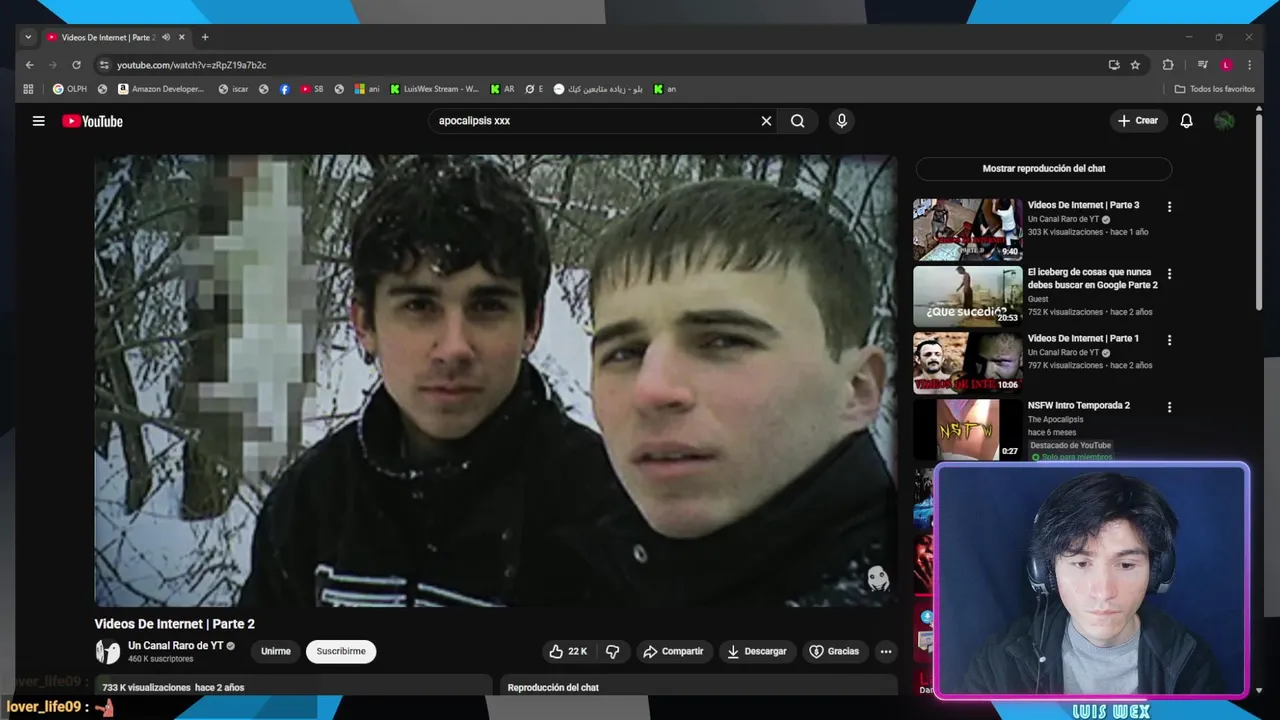Dislike the video with thumbs down
Image resolution: width=1280 pixels, height=720 pixels.
tap(613, 651)
